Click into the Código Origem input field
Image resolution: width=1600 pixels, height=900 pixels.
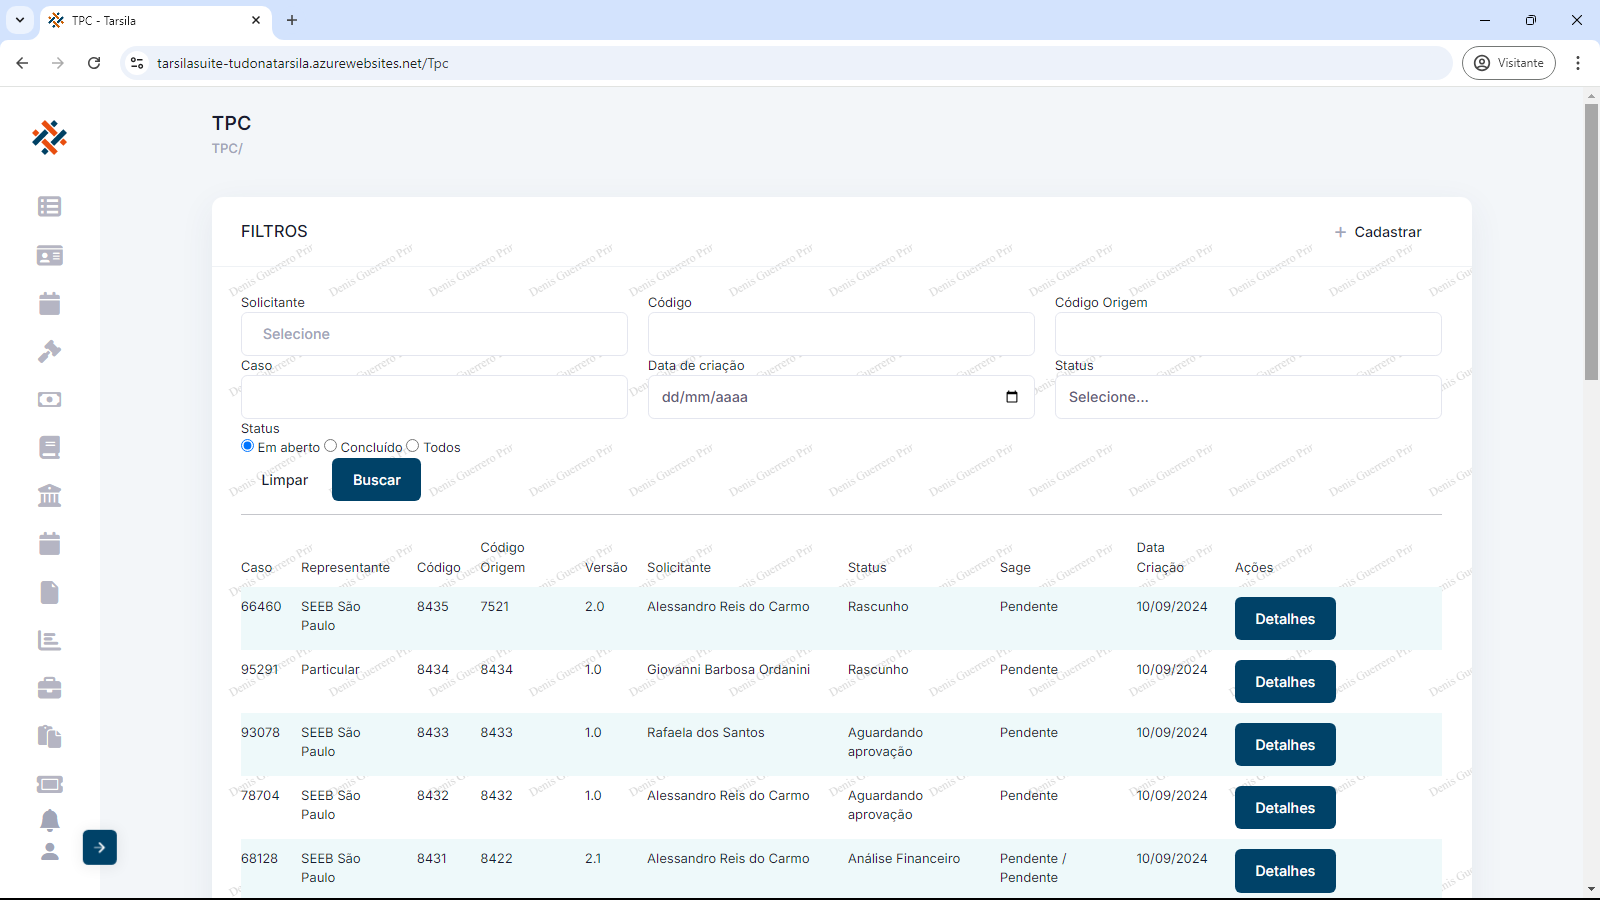[x=1247, y=334]
